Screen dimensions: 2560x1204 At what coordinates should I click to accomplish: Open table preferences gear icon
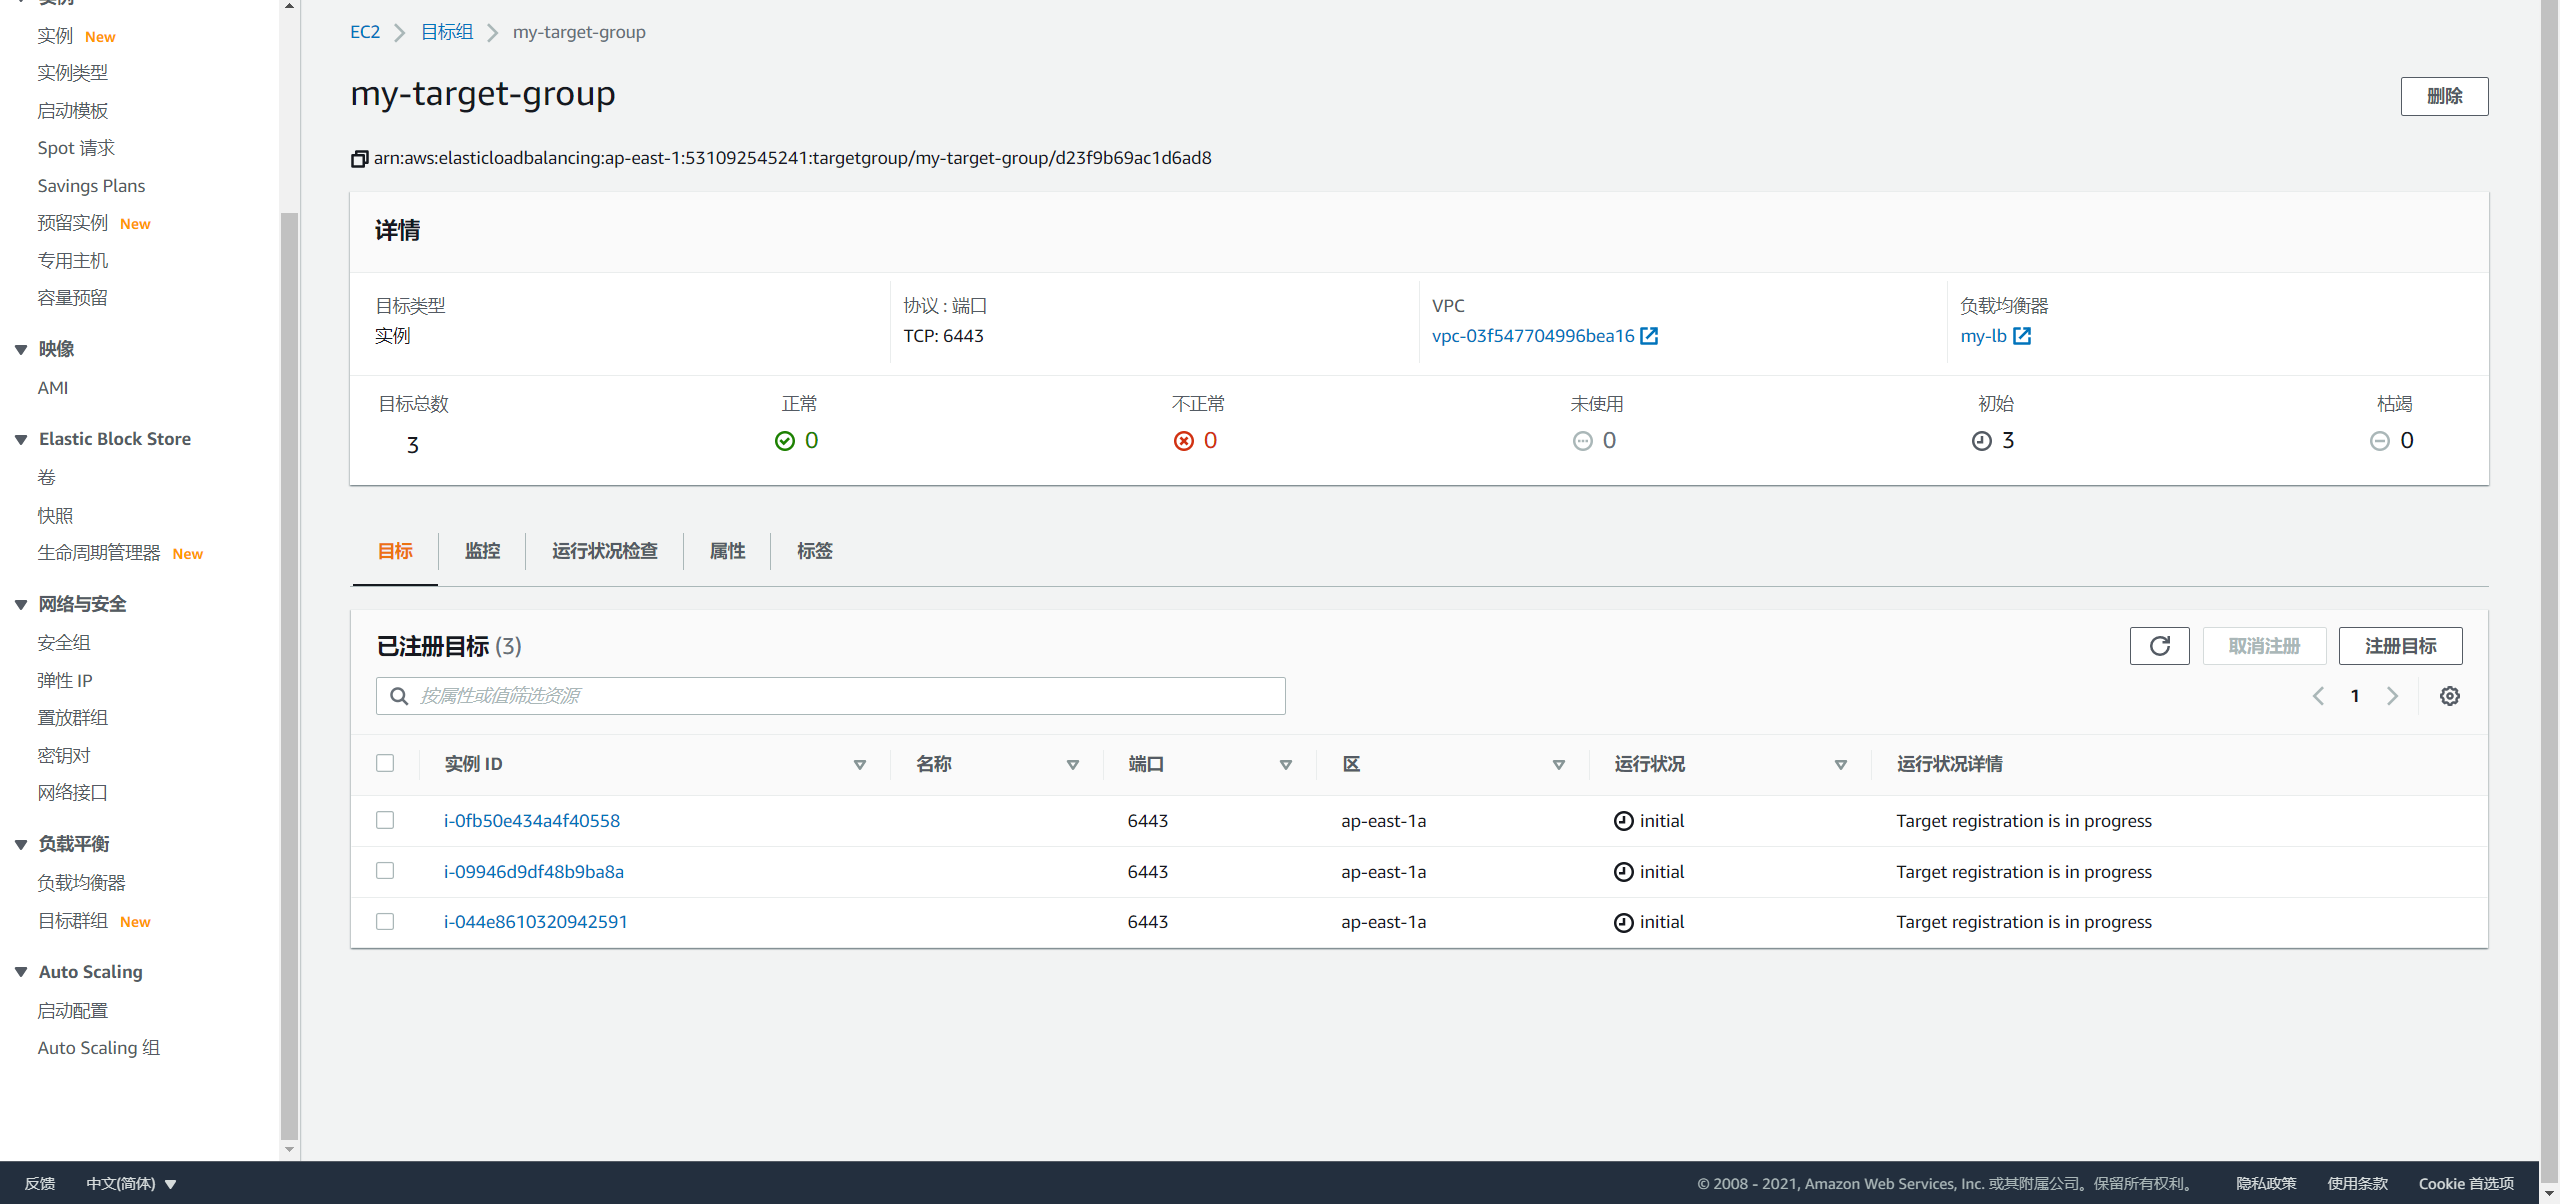point(2450,696)
